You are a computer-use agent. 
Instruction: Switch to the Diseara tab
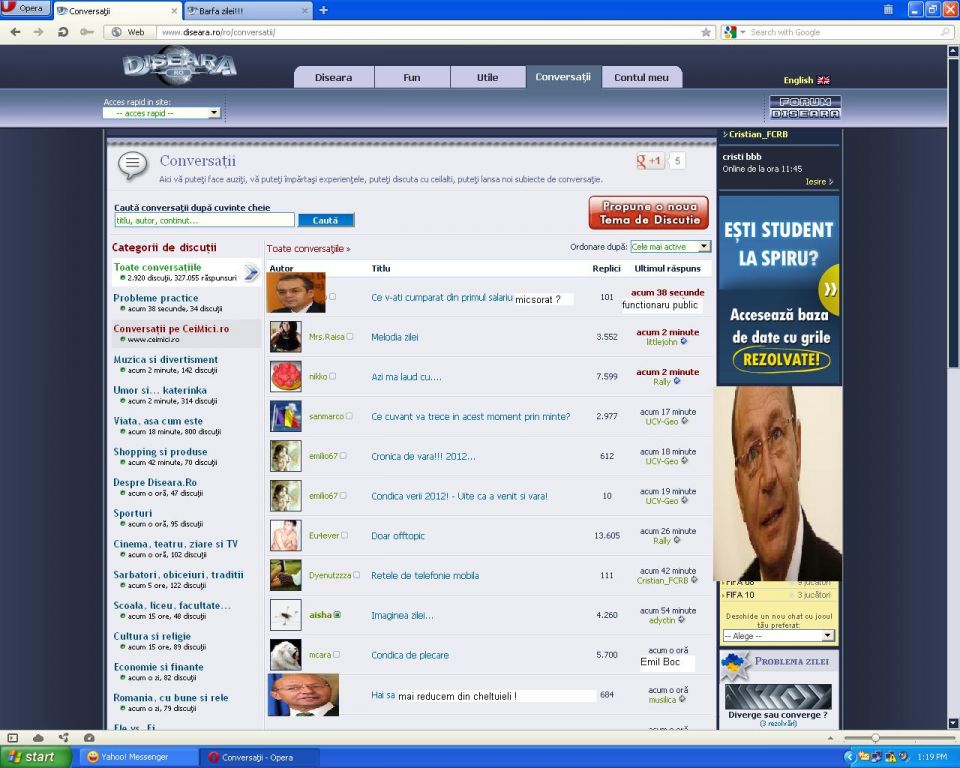pos(334,77)
